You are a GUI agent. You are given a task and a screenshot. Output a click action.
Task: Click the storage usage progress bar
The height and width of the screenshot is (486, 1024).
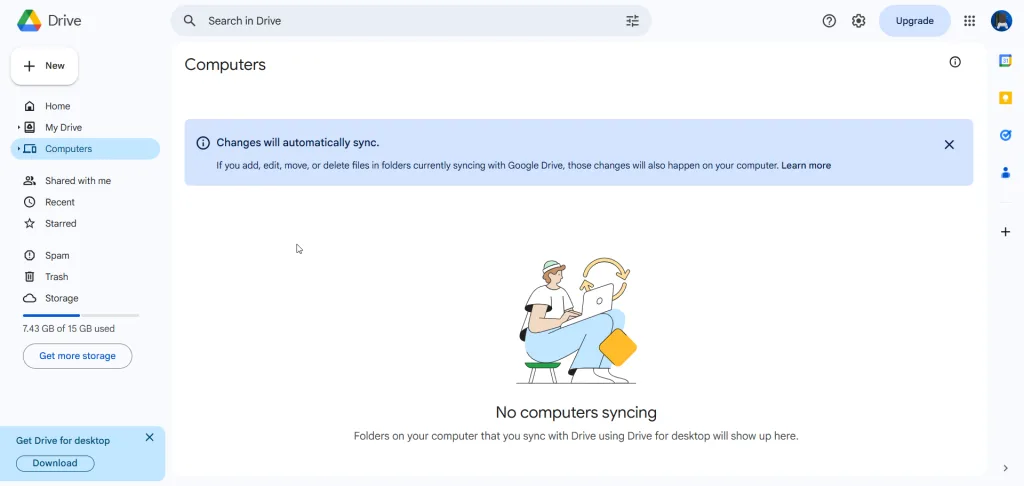[81, 316]
